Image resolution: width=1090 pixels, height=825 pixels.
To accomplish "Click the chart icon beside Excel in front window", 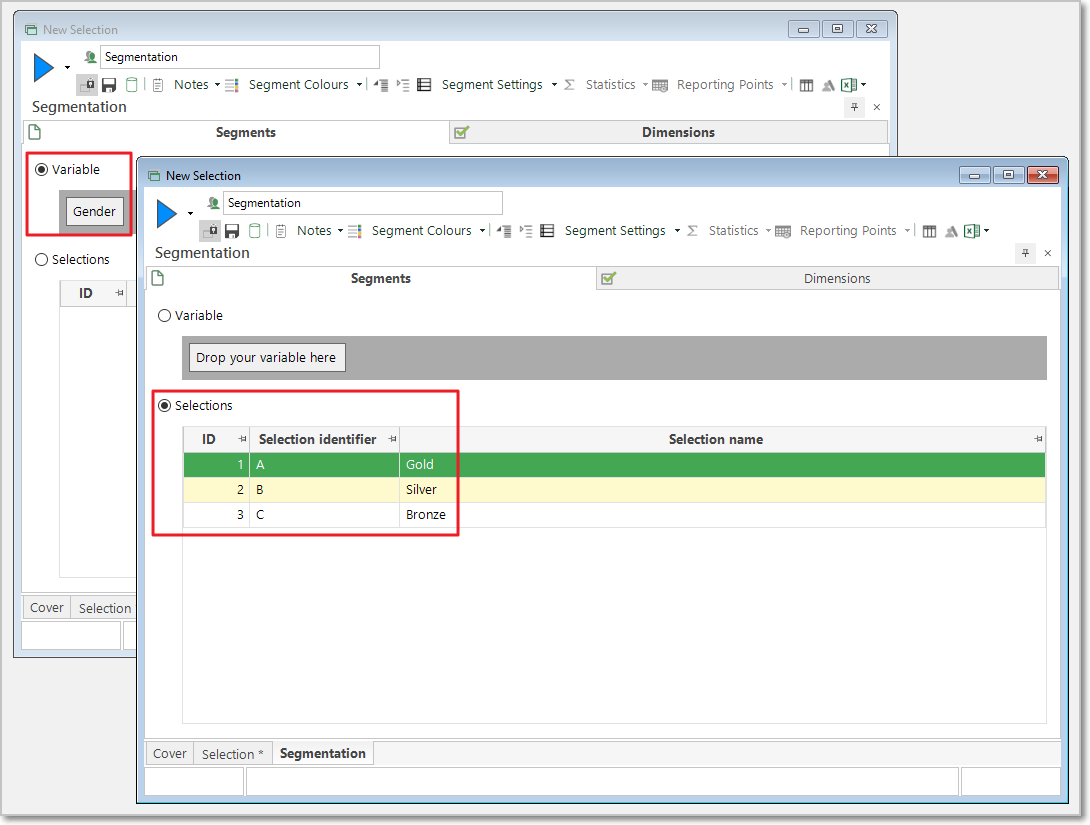I will 951,231.
